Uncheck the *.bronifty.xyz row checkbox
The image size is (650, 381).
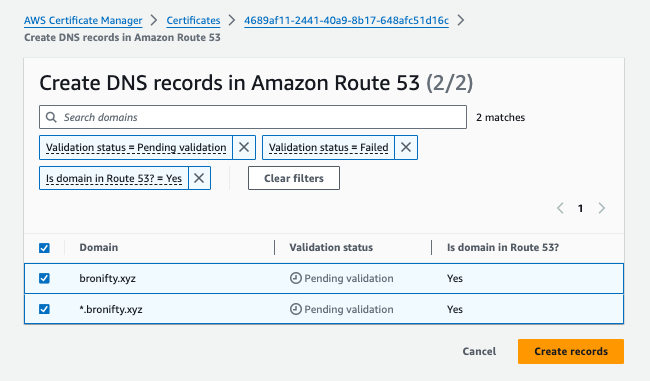coord(44,309)
